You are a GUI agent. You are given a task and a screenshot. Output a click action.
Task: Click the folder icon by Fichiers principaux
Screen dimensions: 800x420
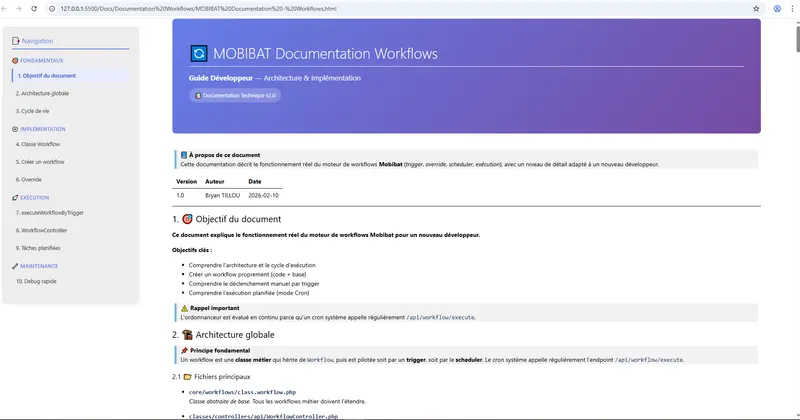click(x=187, y=377)
